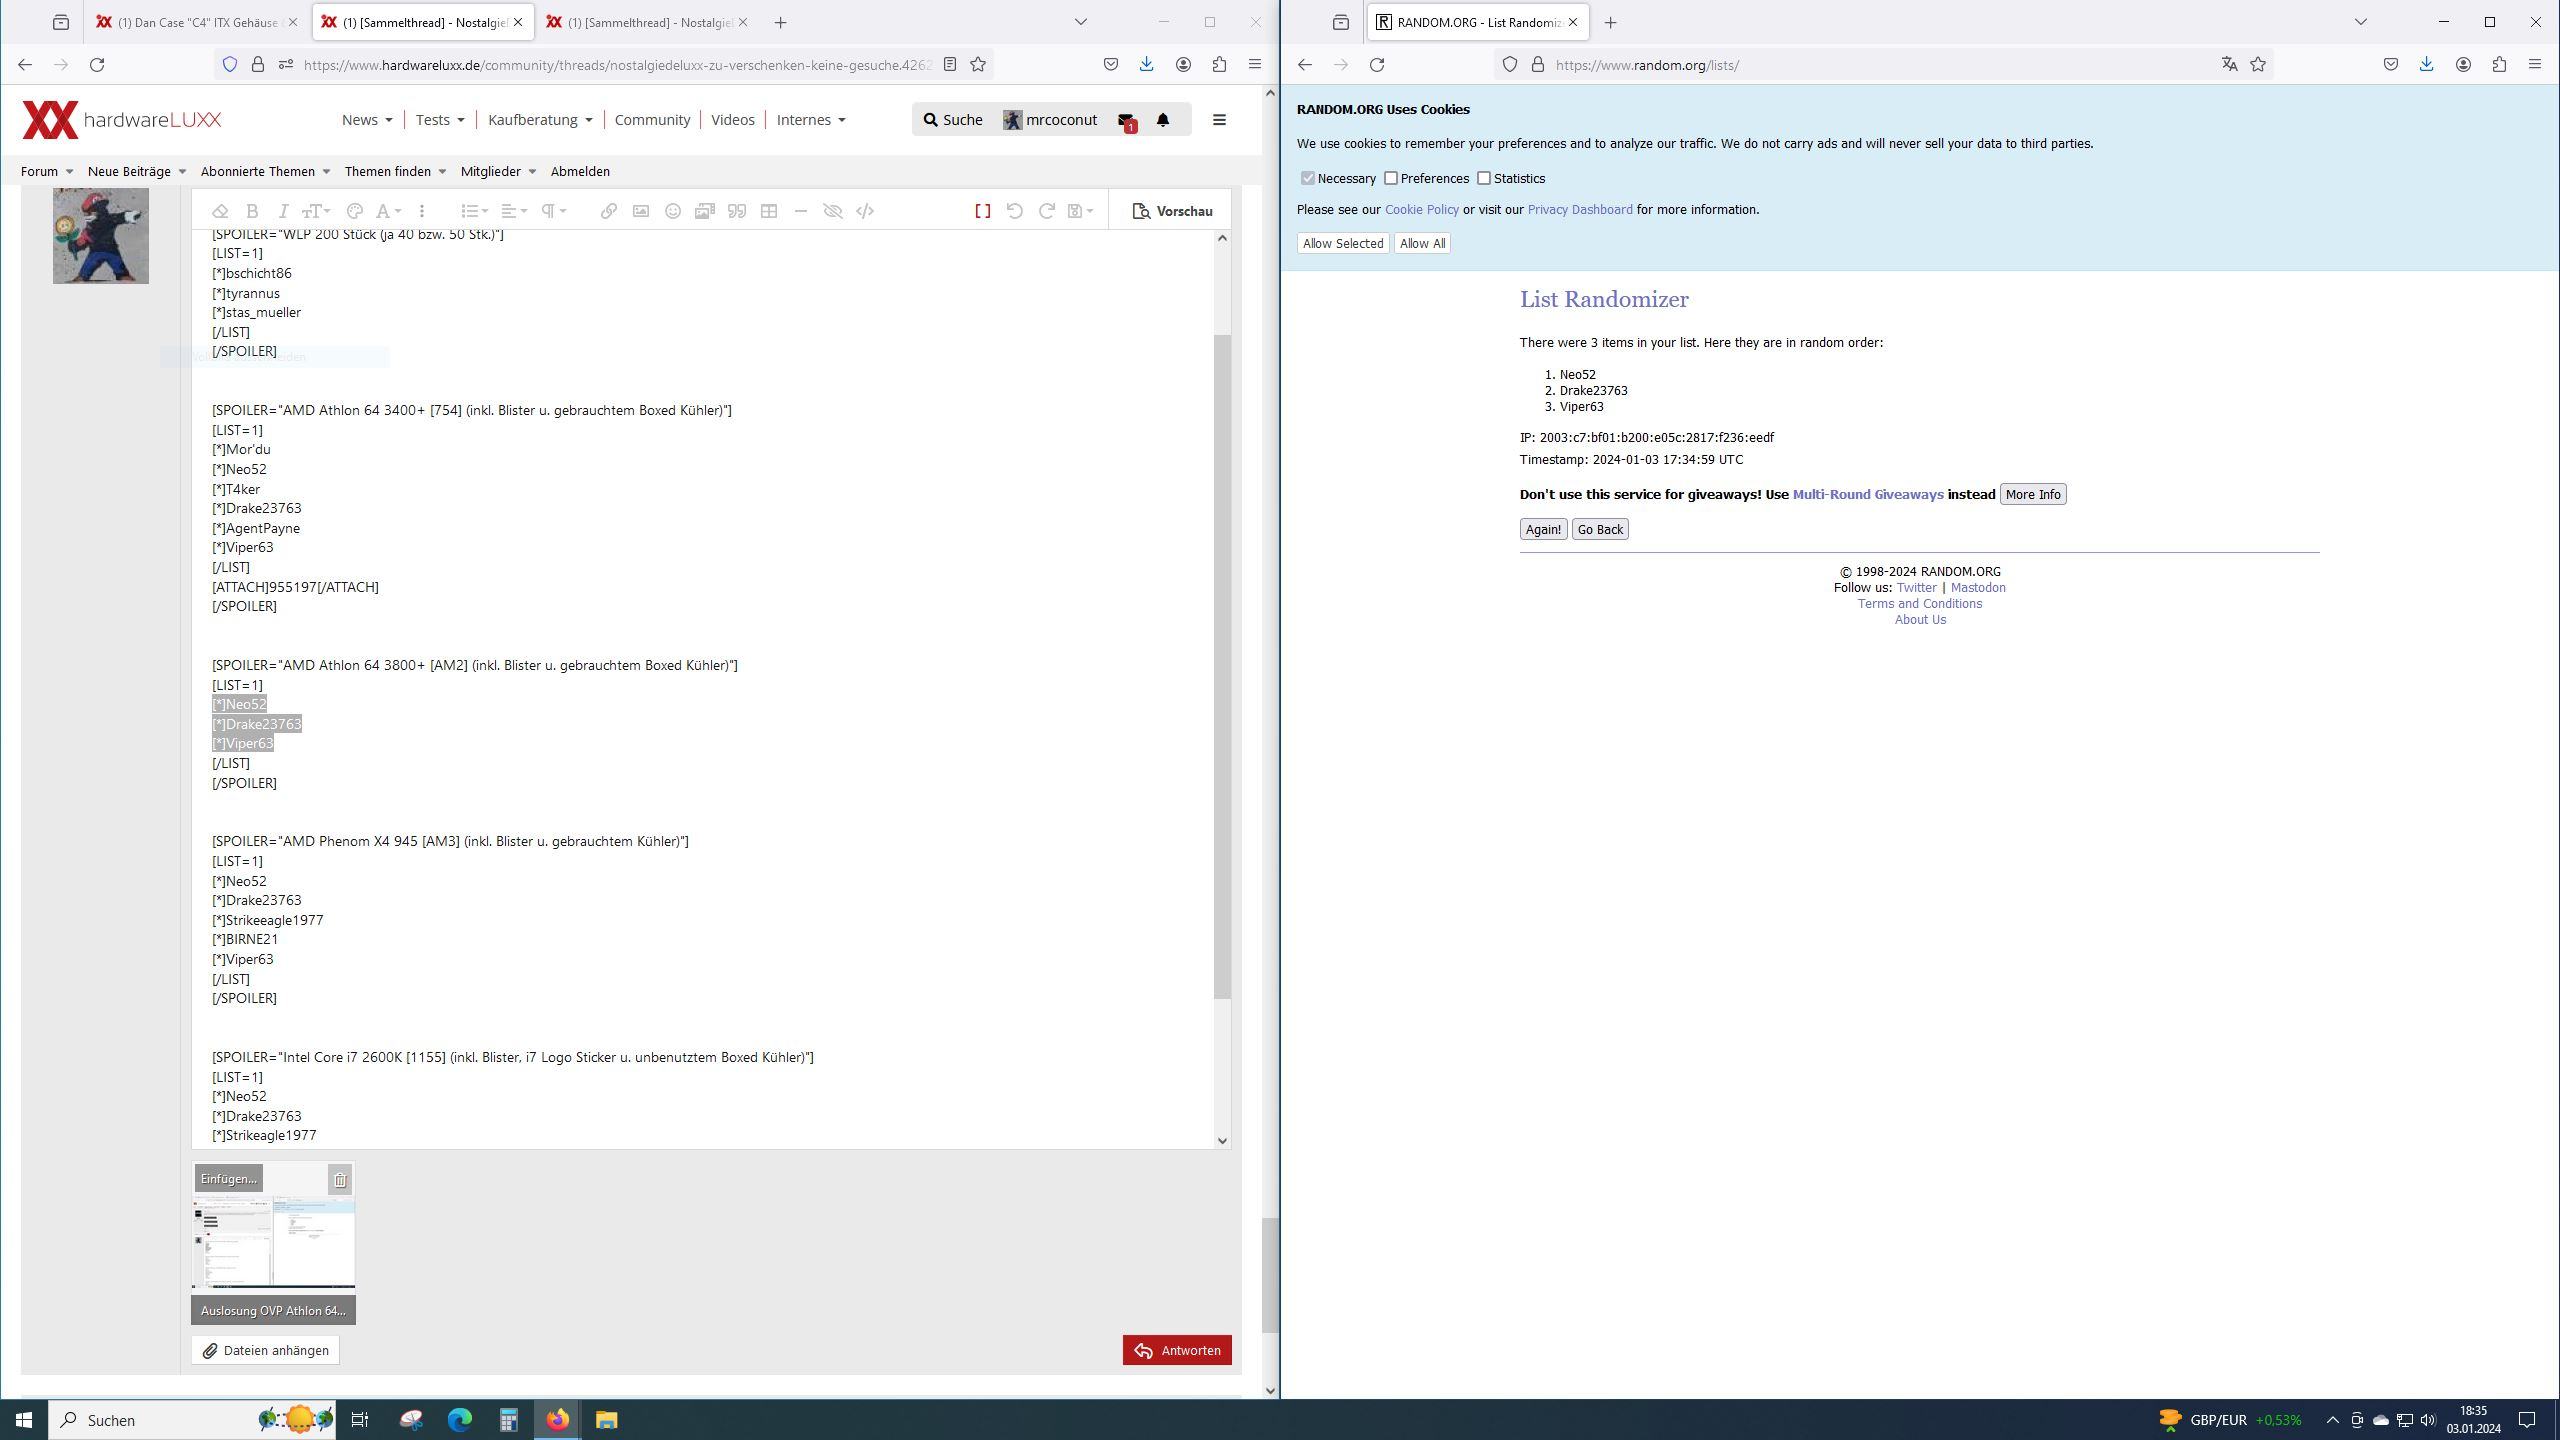Click the redo icon in editor
The width and height of the screenshot is (2560, 1440).
pyautogui.click(x=1047, y=211)
